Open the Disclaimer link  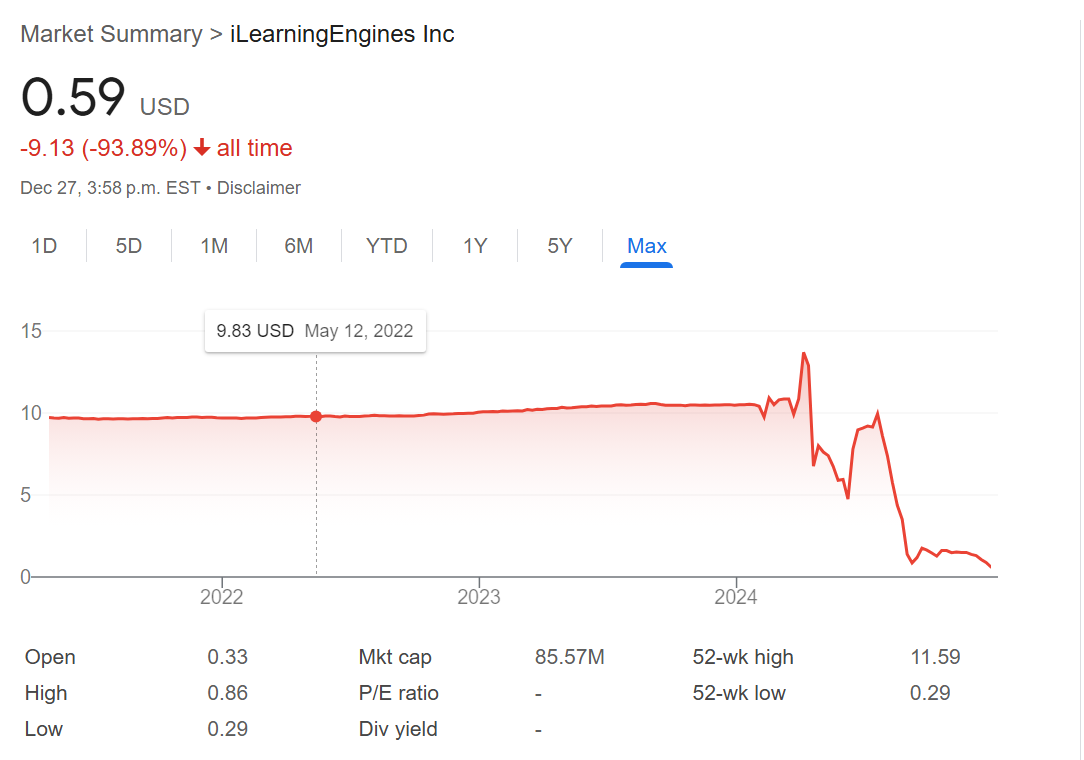click(259, 188)
